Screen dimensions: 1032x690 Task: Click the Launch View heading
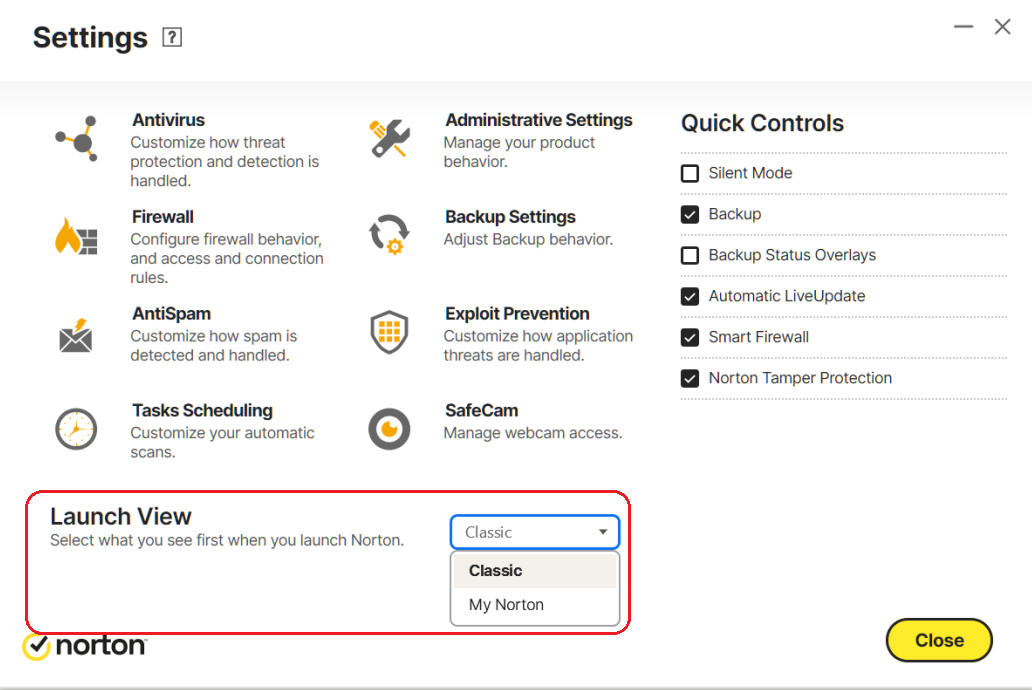pyautogui.click(x=121, y=517)
